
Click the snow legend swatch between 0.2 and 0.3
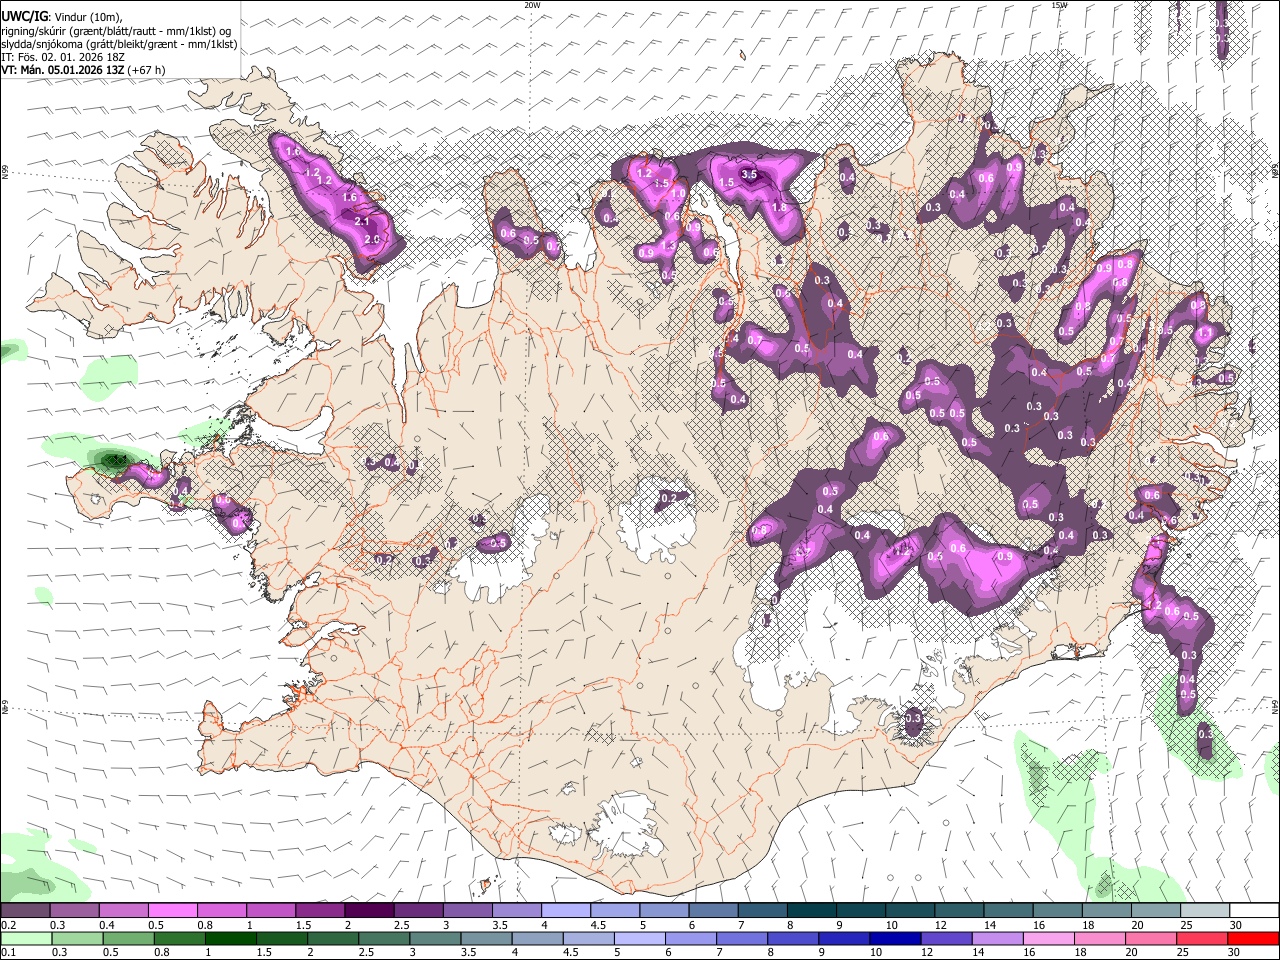(x=25, y=910)
